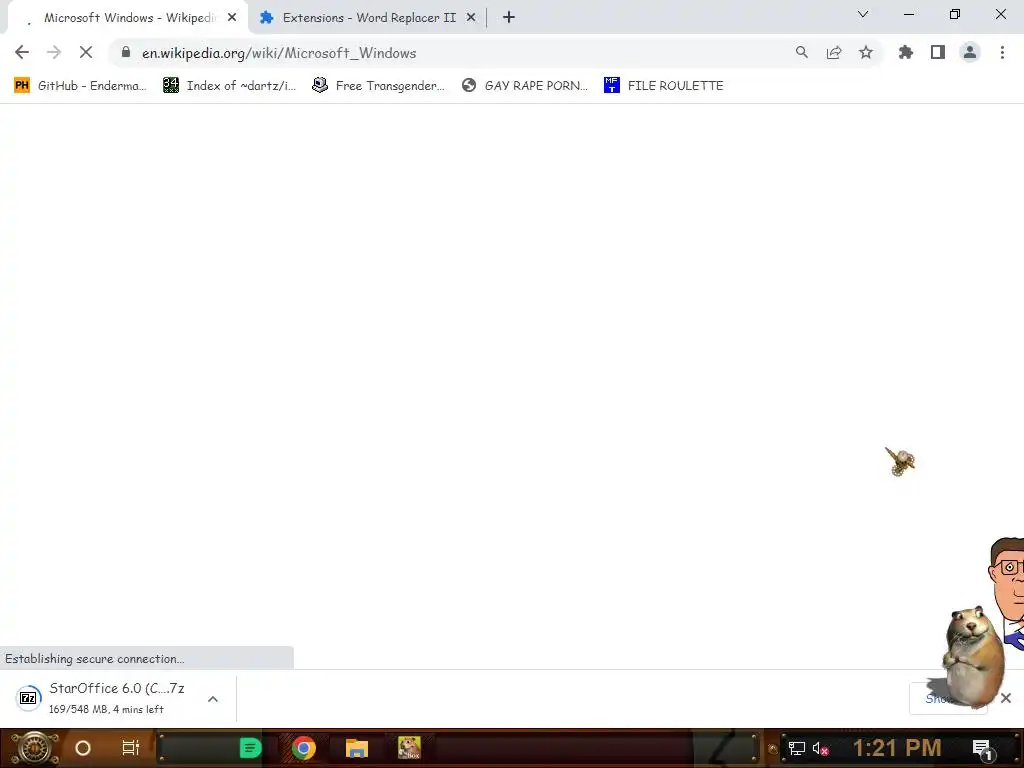Image resolution: width=1024 pixels, height=768 pixels.
Task: Open the Extensions puzzle-piece menu
Action: point(906,52)
